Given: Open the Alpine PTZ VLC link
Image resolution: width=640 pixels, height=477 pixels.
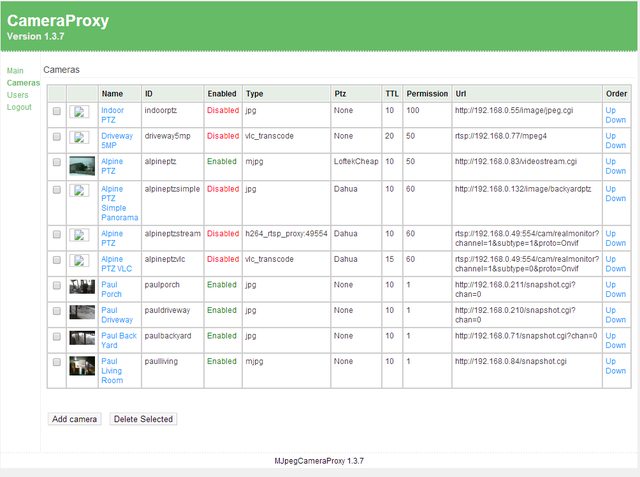Looking at the screenshot, I should (x=117, y=264).
